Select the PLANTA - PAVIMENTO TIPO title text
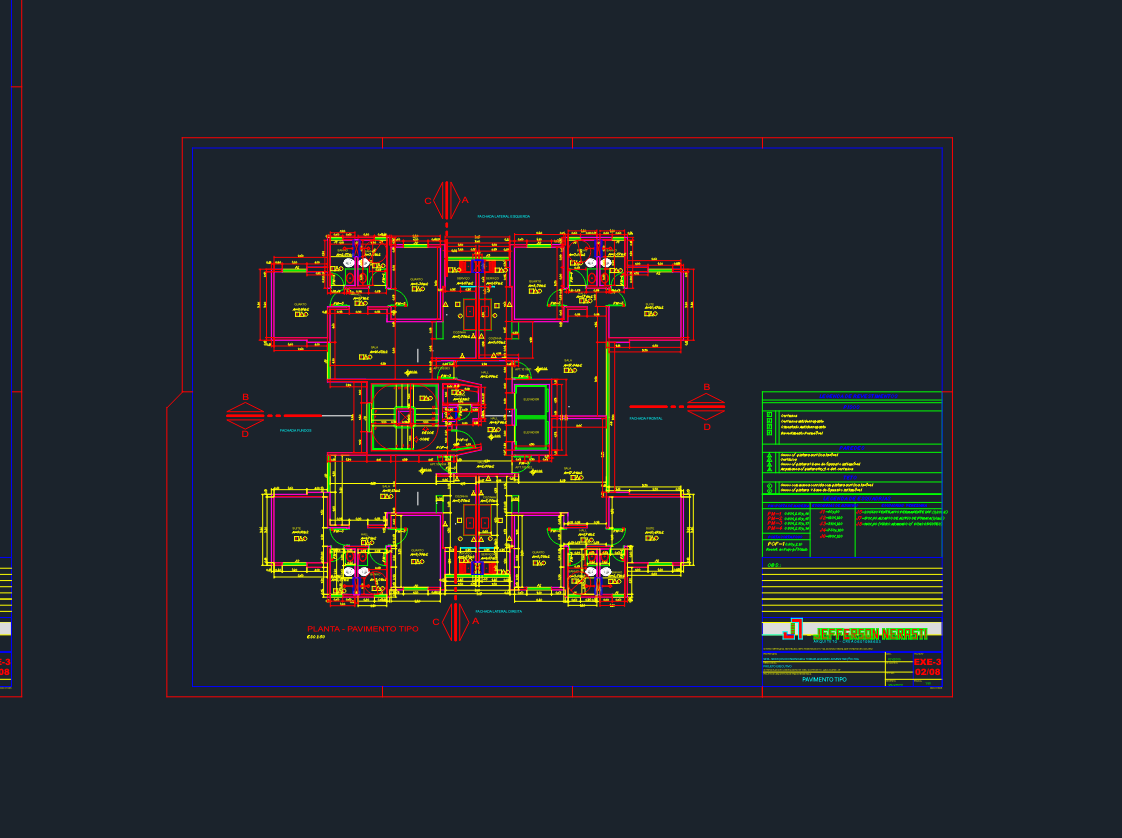This screenshot has width=1122, height=838. pyautogui.click(x=363, y=628)
